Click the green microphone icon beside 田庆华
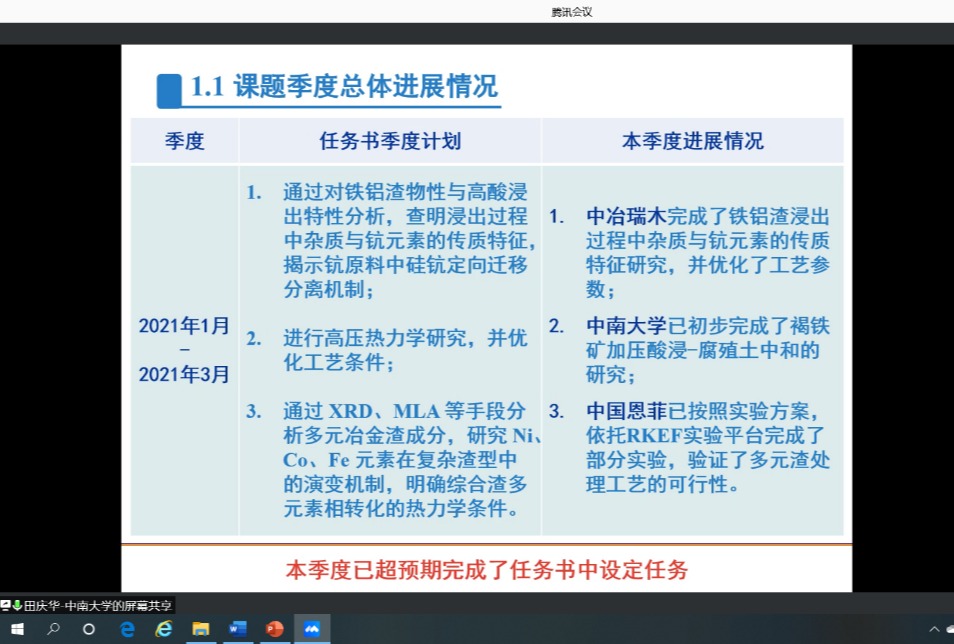Viewport: 954px width, 644px height. (x=17, y=605)
